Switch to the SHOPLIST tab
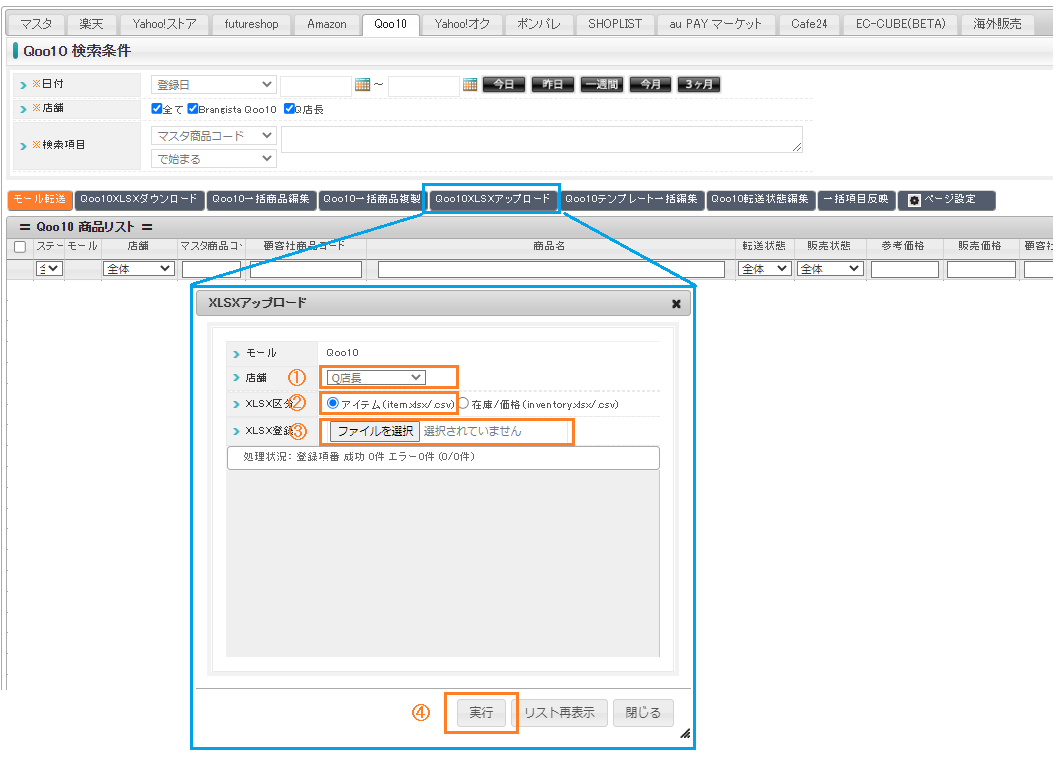The width and height of the screenshot is (1053, 758). pyautogui.click(x=615, y=24)
